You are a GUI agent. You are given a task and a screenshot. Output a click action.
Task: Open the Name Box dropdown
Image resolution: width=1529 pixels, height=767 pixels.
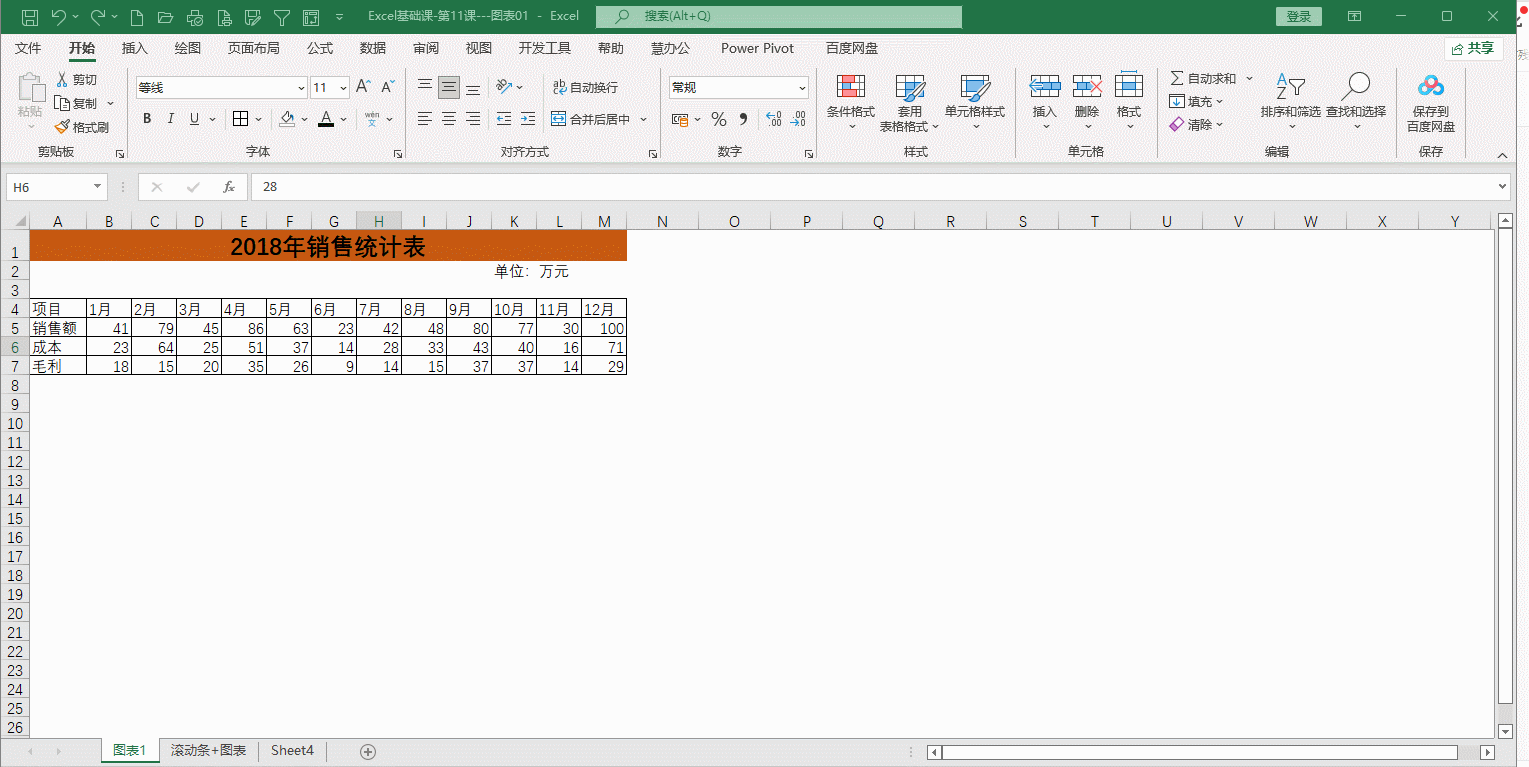pos(98,187)
